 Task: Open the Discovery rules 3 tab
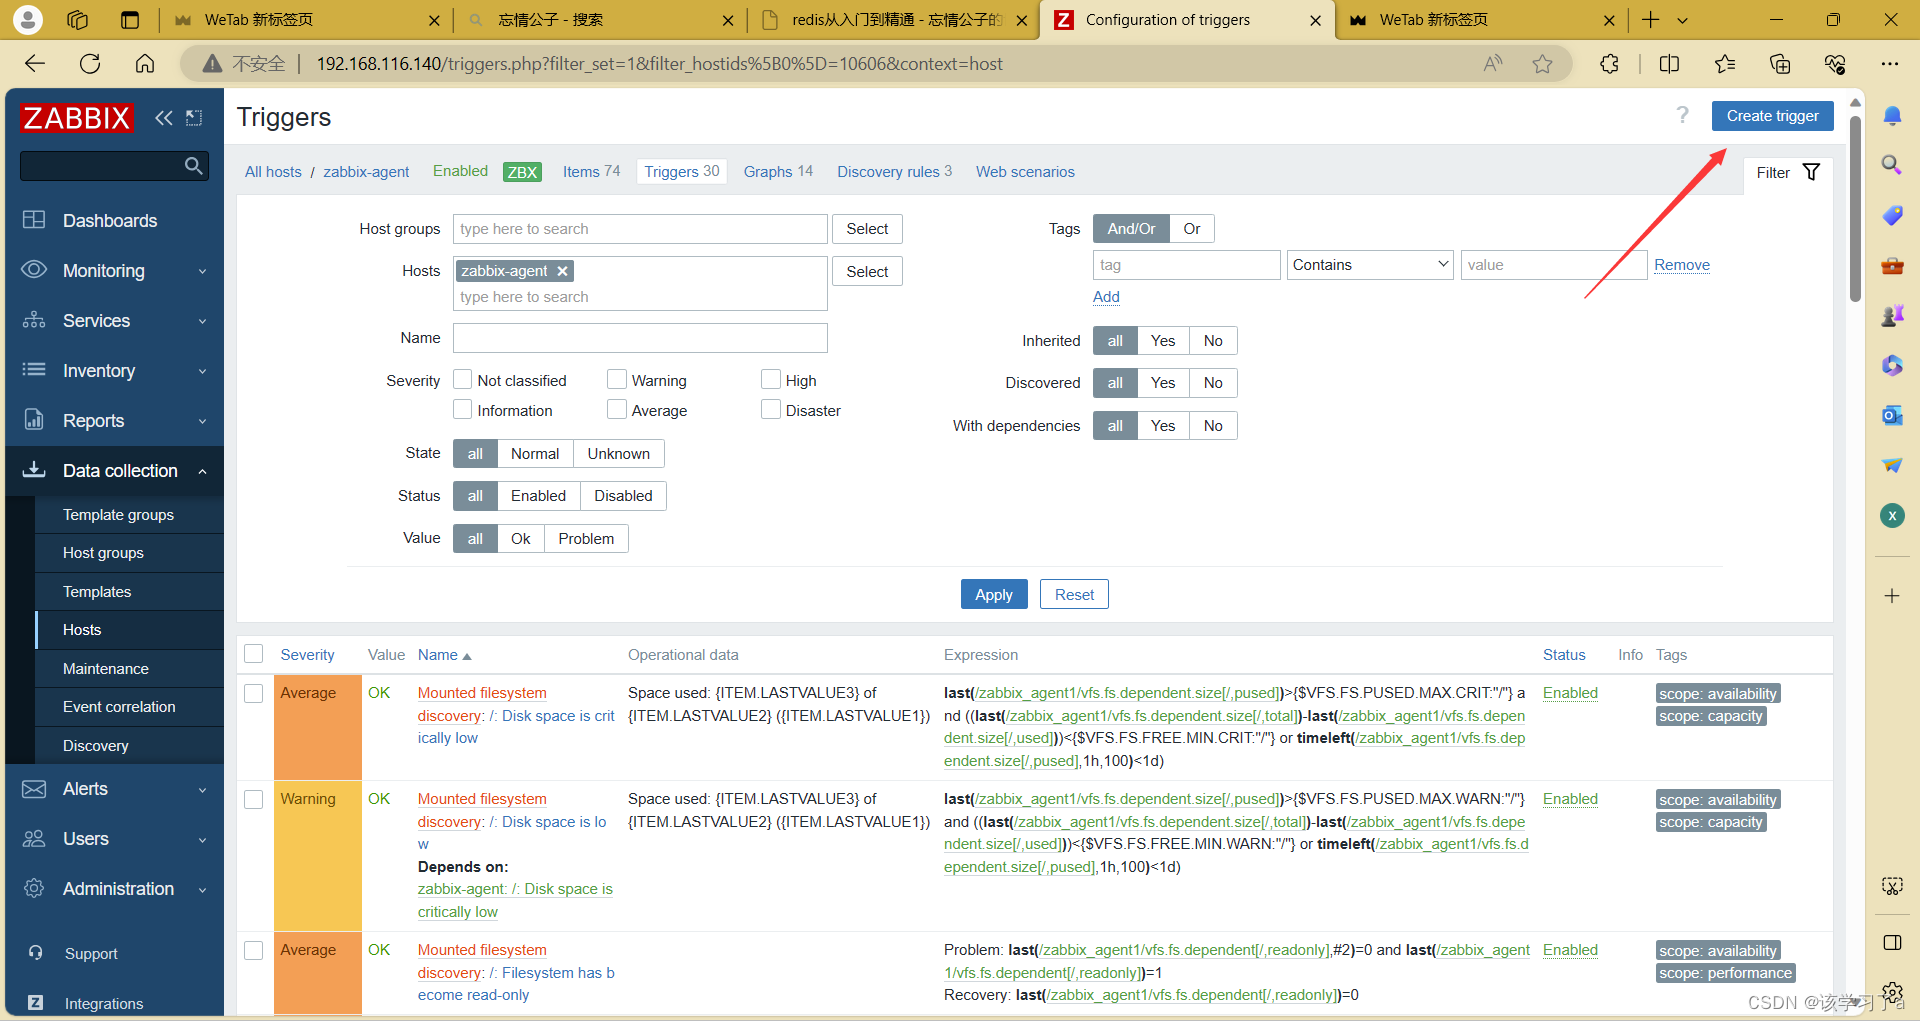click(x=894, y=172)
